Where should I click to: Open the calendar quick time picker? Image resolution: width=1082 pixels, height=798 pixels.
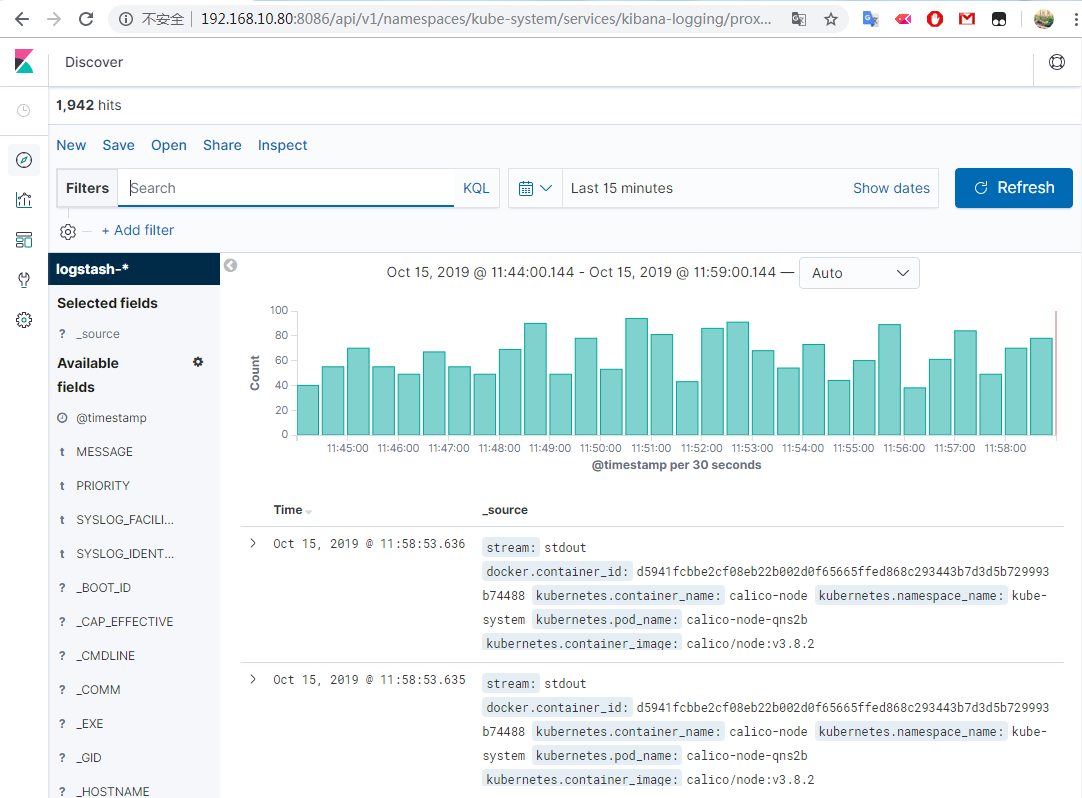pyautogui.click(x=535, y=188)
